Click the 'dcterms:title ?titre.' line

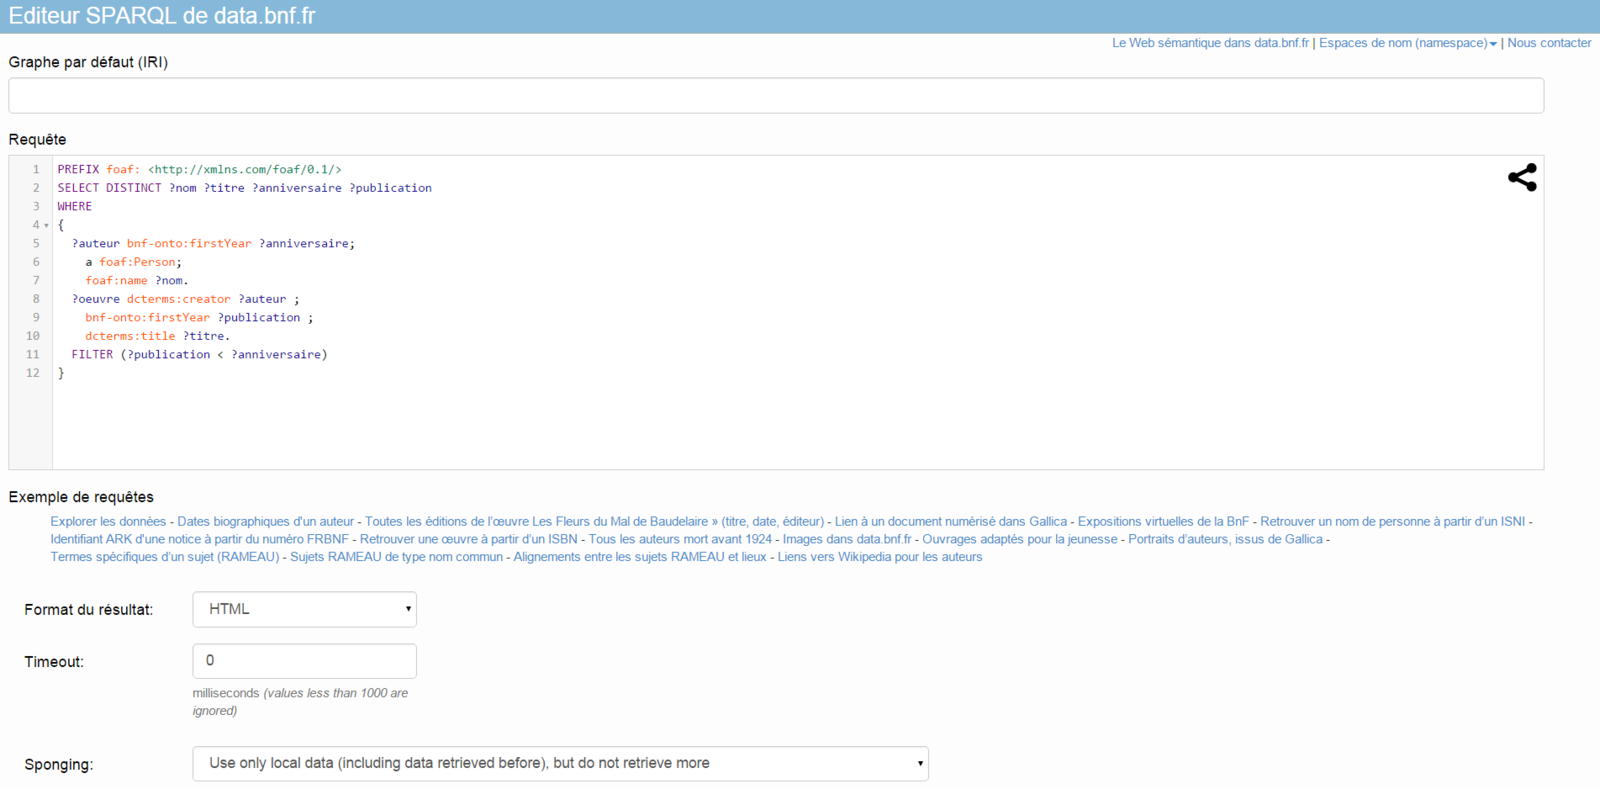[157, 336]
